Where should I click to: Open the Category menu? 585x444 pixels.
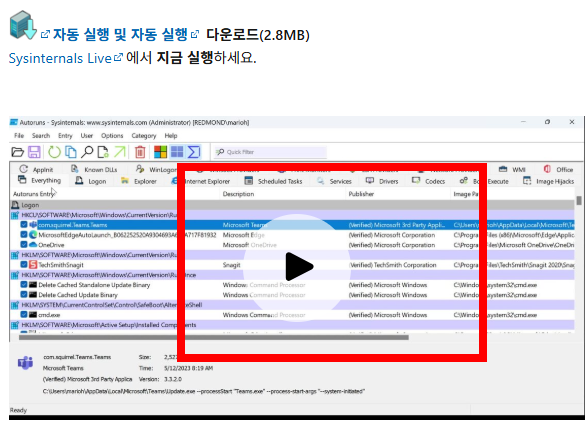[x=144, y=135]
